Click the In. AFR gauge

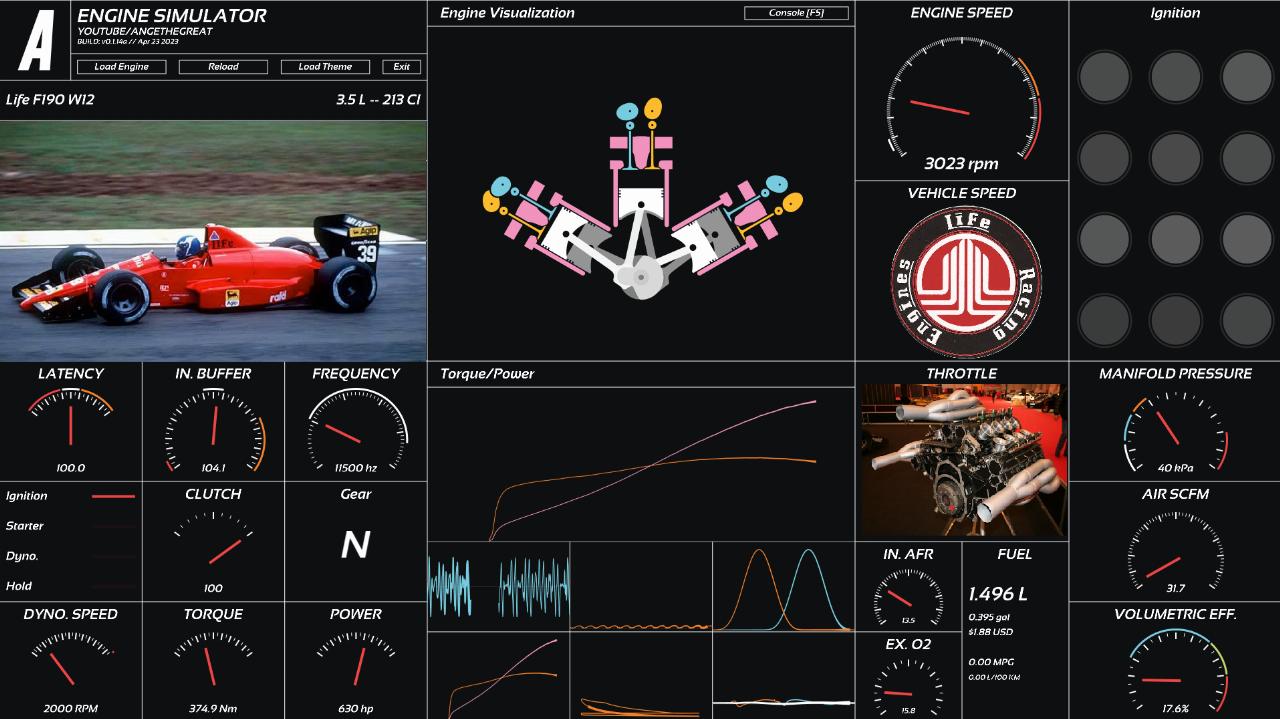(x=908, y=597)
